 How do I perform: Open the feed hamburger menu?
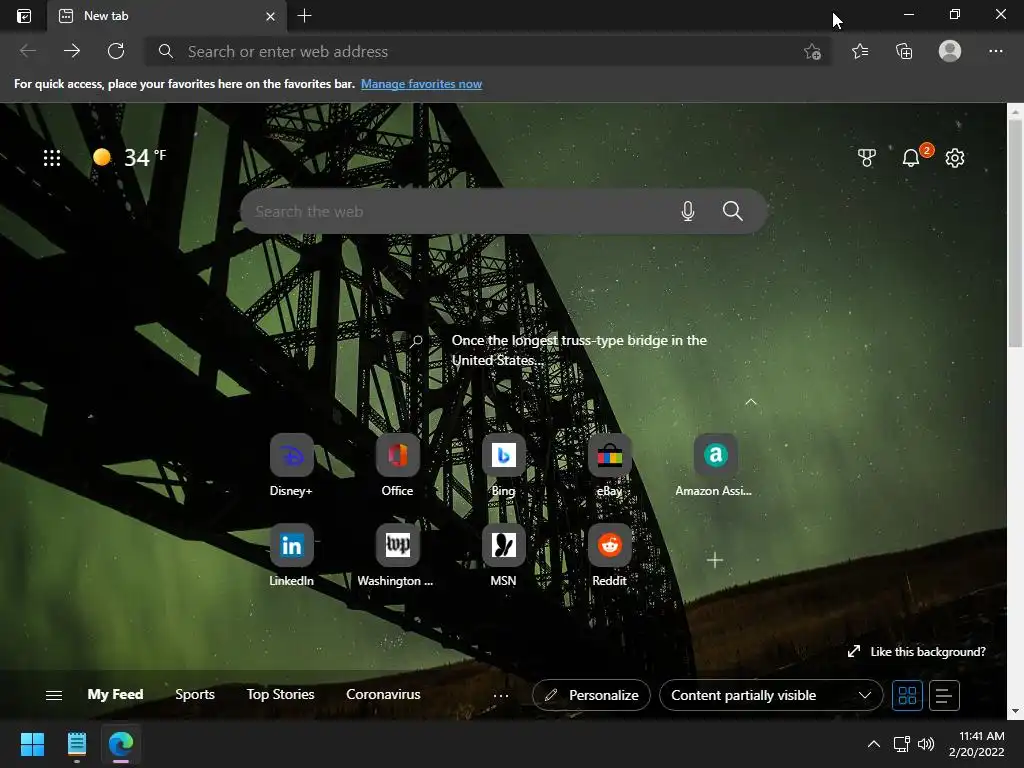tap(54, 695)
